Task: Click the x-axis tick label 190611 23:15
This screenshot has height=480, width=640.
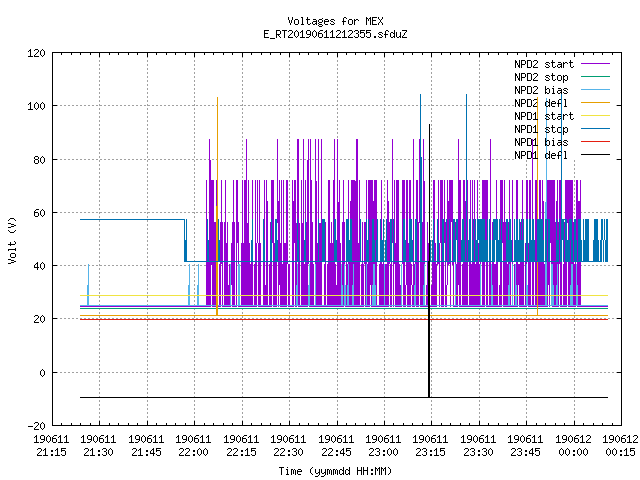Action: [x=431, y=446]
